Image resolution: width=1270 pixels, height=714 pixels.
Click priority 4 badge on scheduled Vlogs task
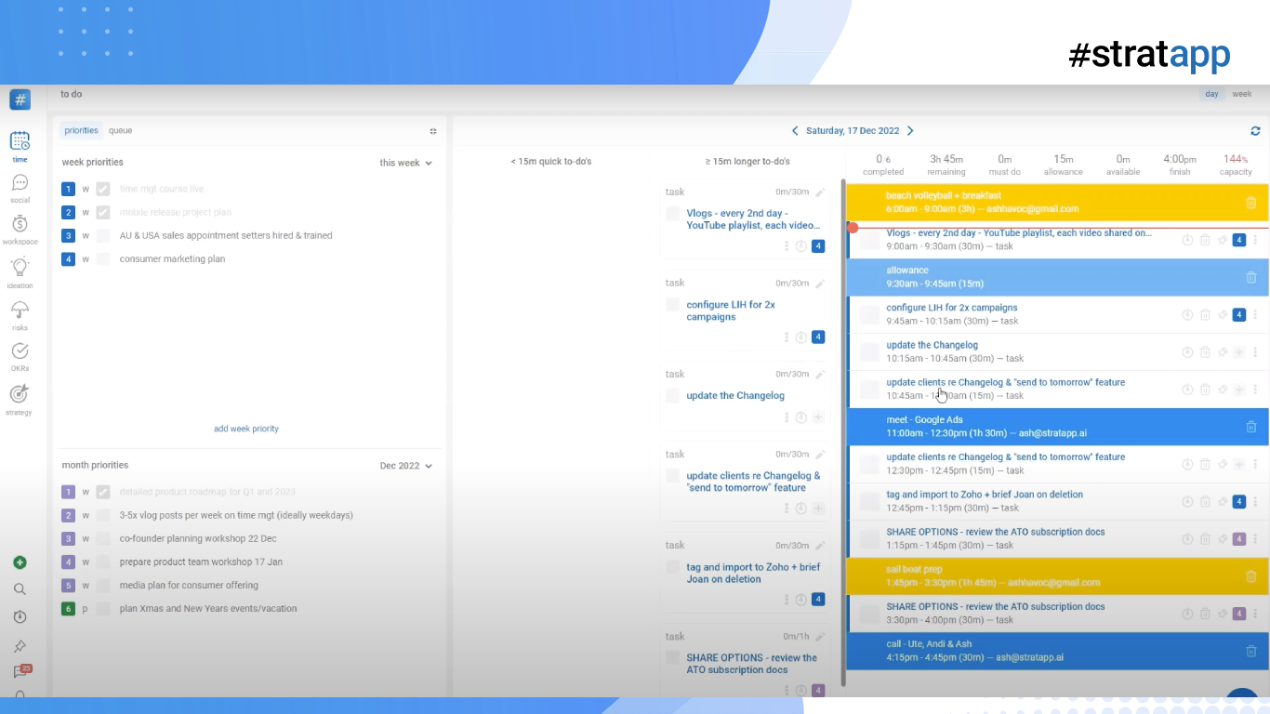point(1238,240)
